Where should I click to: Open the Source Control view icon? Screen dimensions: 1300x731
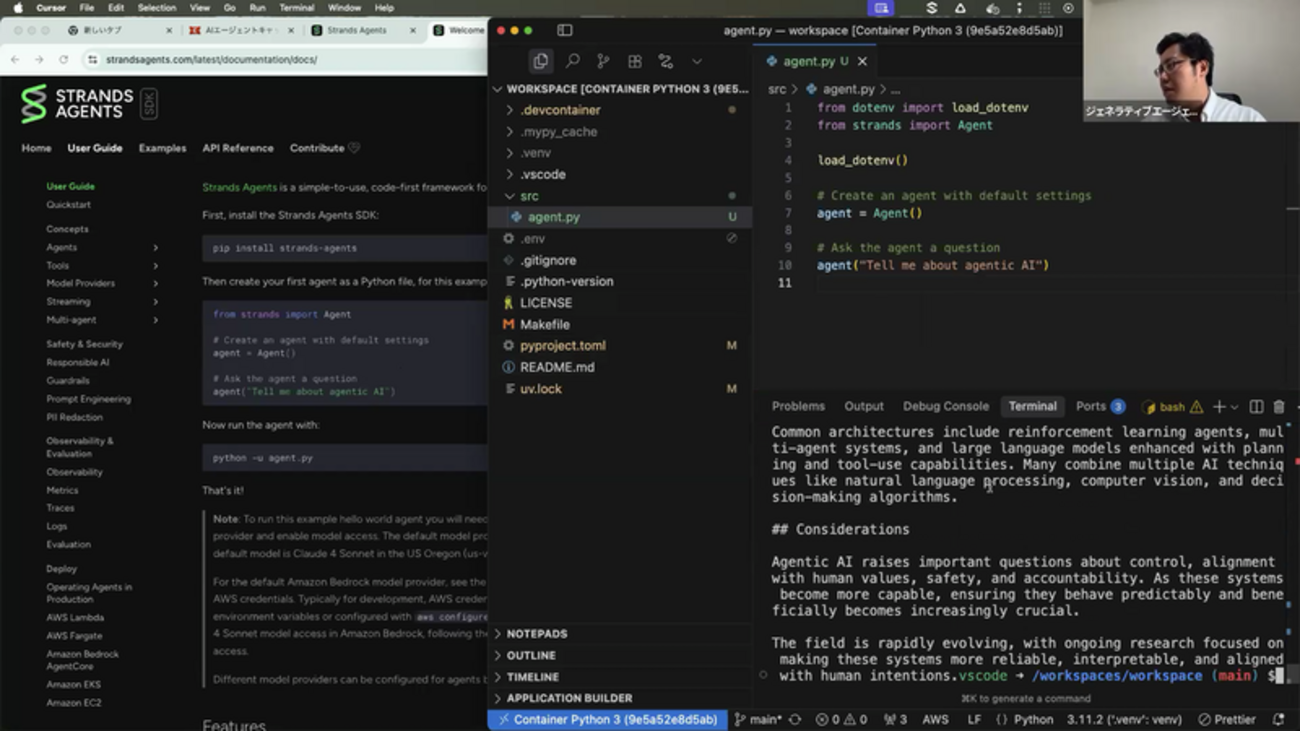[x=603, y=61]
